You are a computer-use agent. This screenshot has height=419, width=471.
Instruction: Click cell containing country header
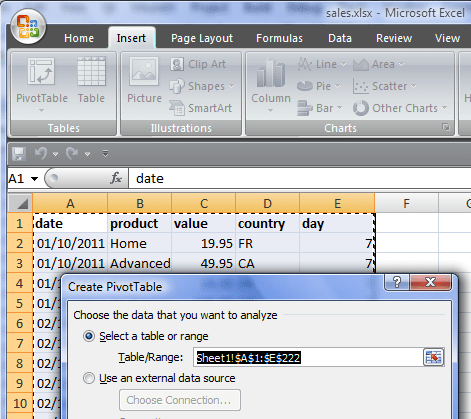[267, 223]
